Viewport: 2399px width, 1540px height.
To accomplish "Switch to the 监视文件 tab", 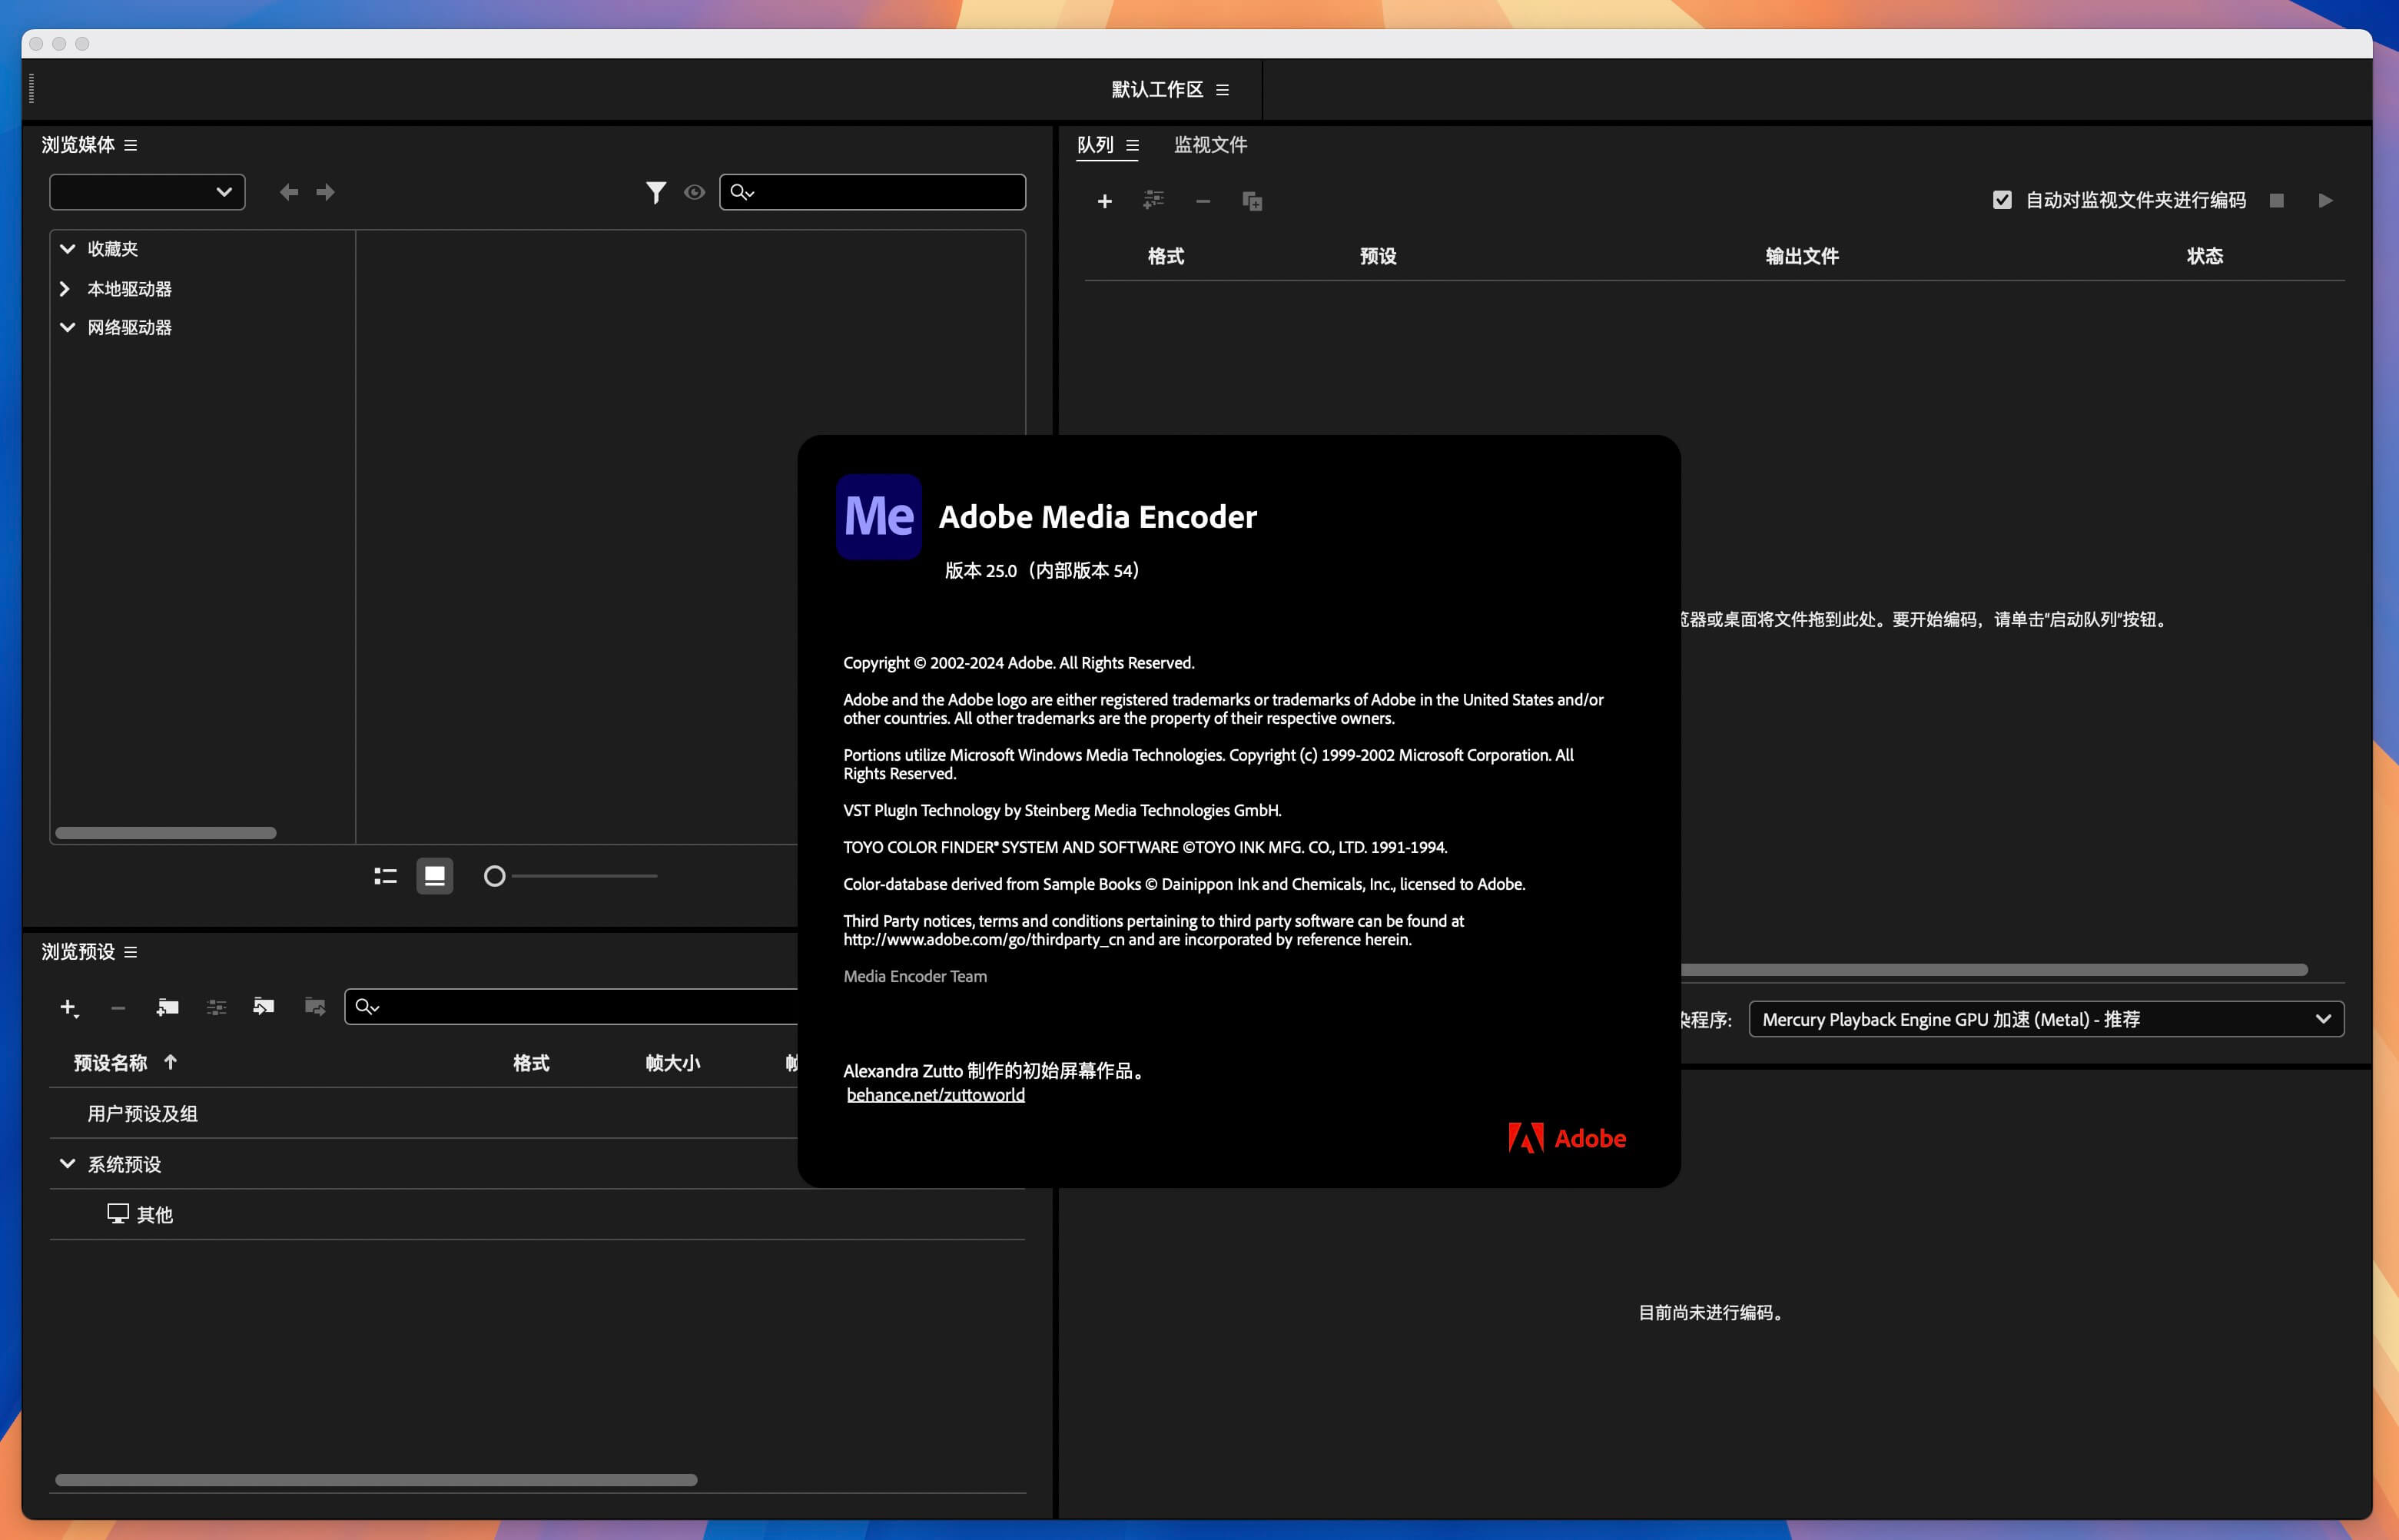I will pos(1210,145).
